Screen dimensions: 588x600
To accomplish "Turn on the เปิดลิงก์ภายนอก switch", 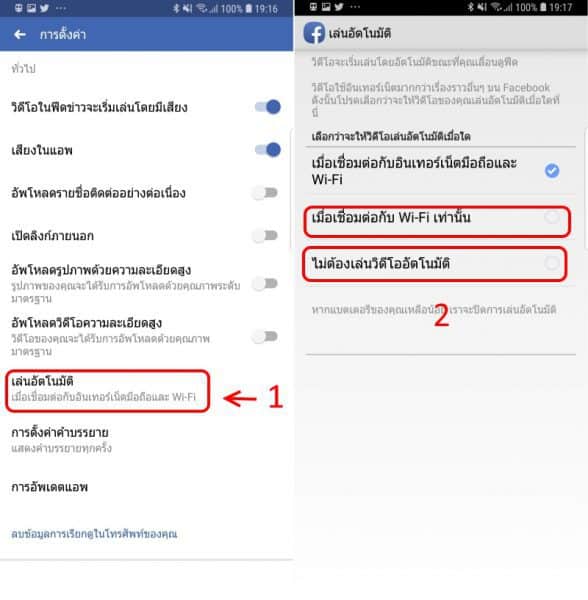I will (x=265, y=235).
